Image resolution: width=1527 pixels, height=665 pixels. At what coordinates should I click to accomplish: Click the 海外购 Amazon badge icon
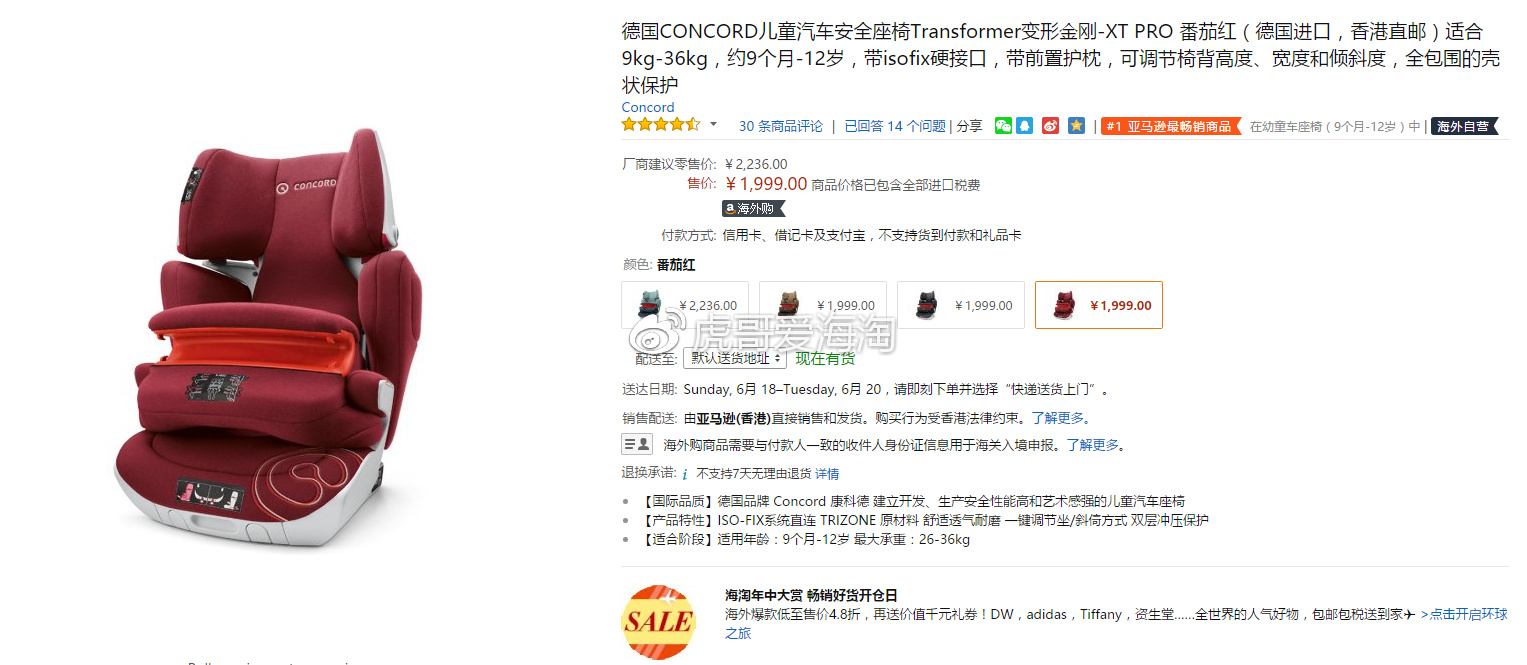(x=754, y=208)
